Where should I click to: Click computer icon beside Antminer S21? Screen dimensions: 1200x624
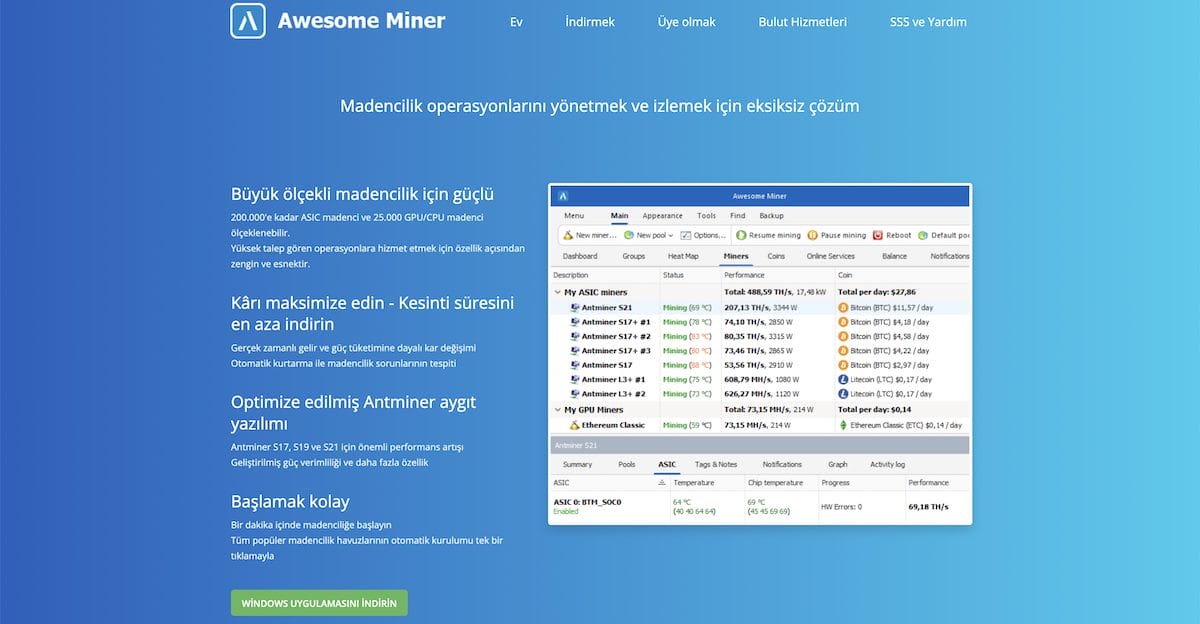(575, 308)
